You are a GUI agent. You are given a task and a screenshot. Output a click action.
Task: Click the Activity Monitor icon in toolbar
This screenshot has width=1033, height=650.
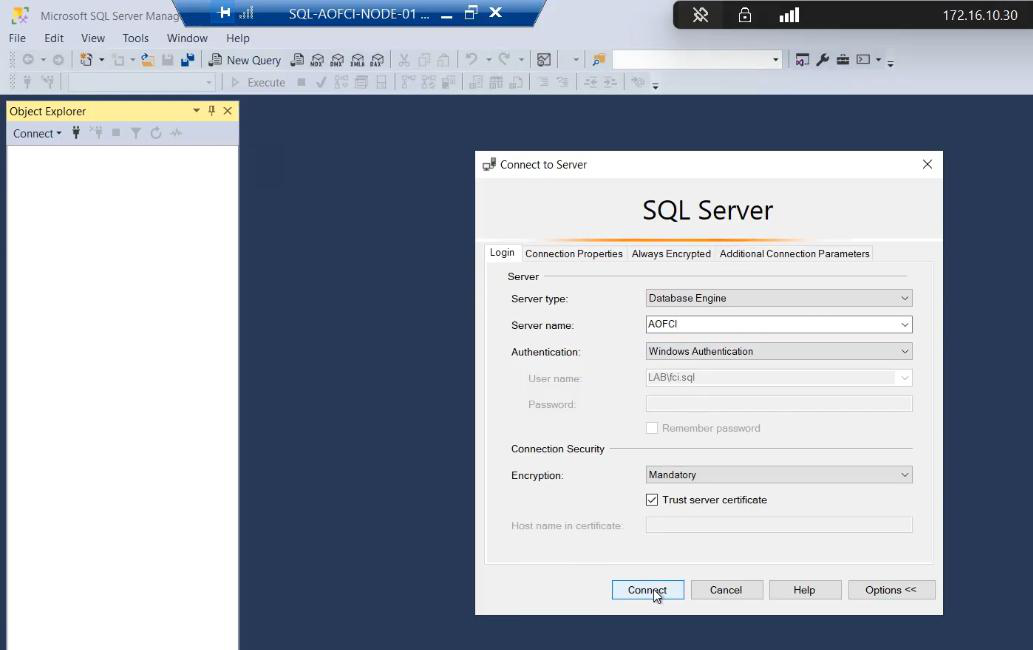tap(544, 60)
